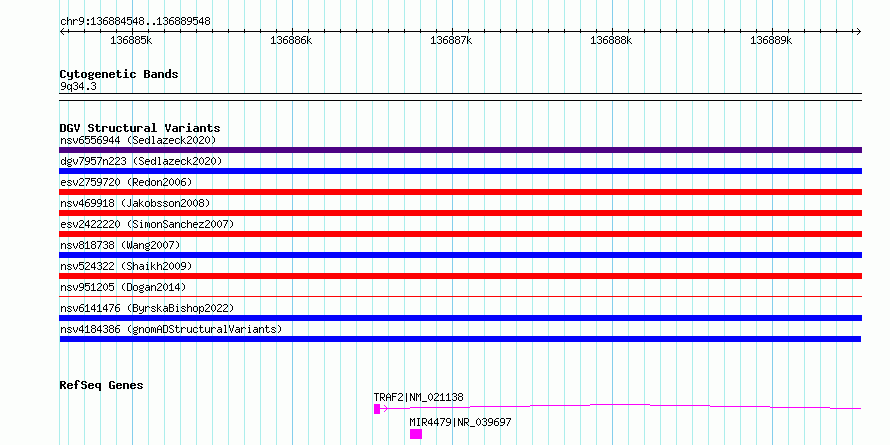Open the nsv6141476 (ByrskaBishop2022) label
This screenshot has height=445, width=890.
click(146, 308)
